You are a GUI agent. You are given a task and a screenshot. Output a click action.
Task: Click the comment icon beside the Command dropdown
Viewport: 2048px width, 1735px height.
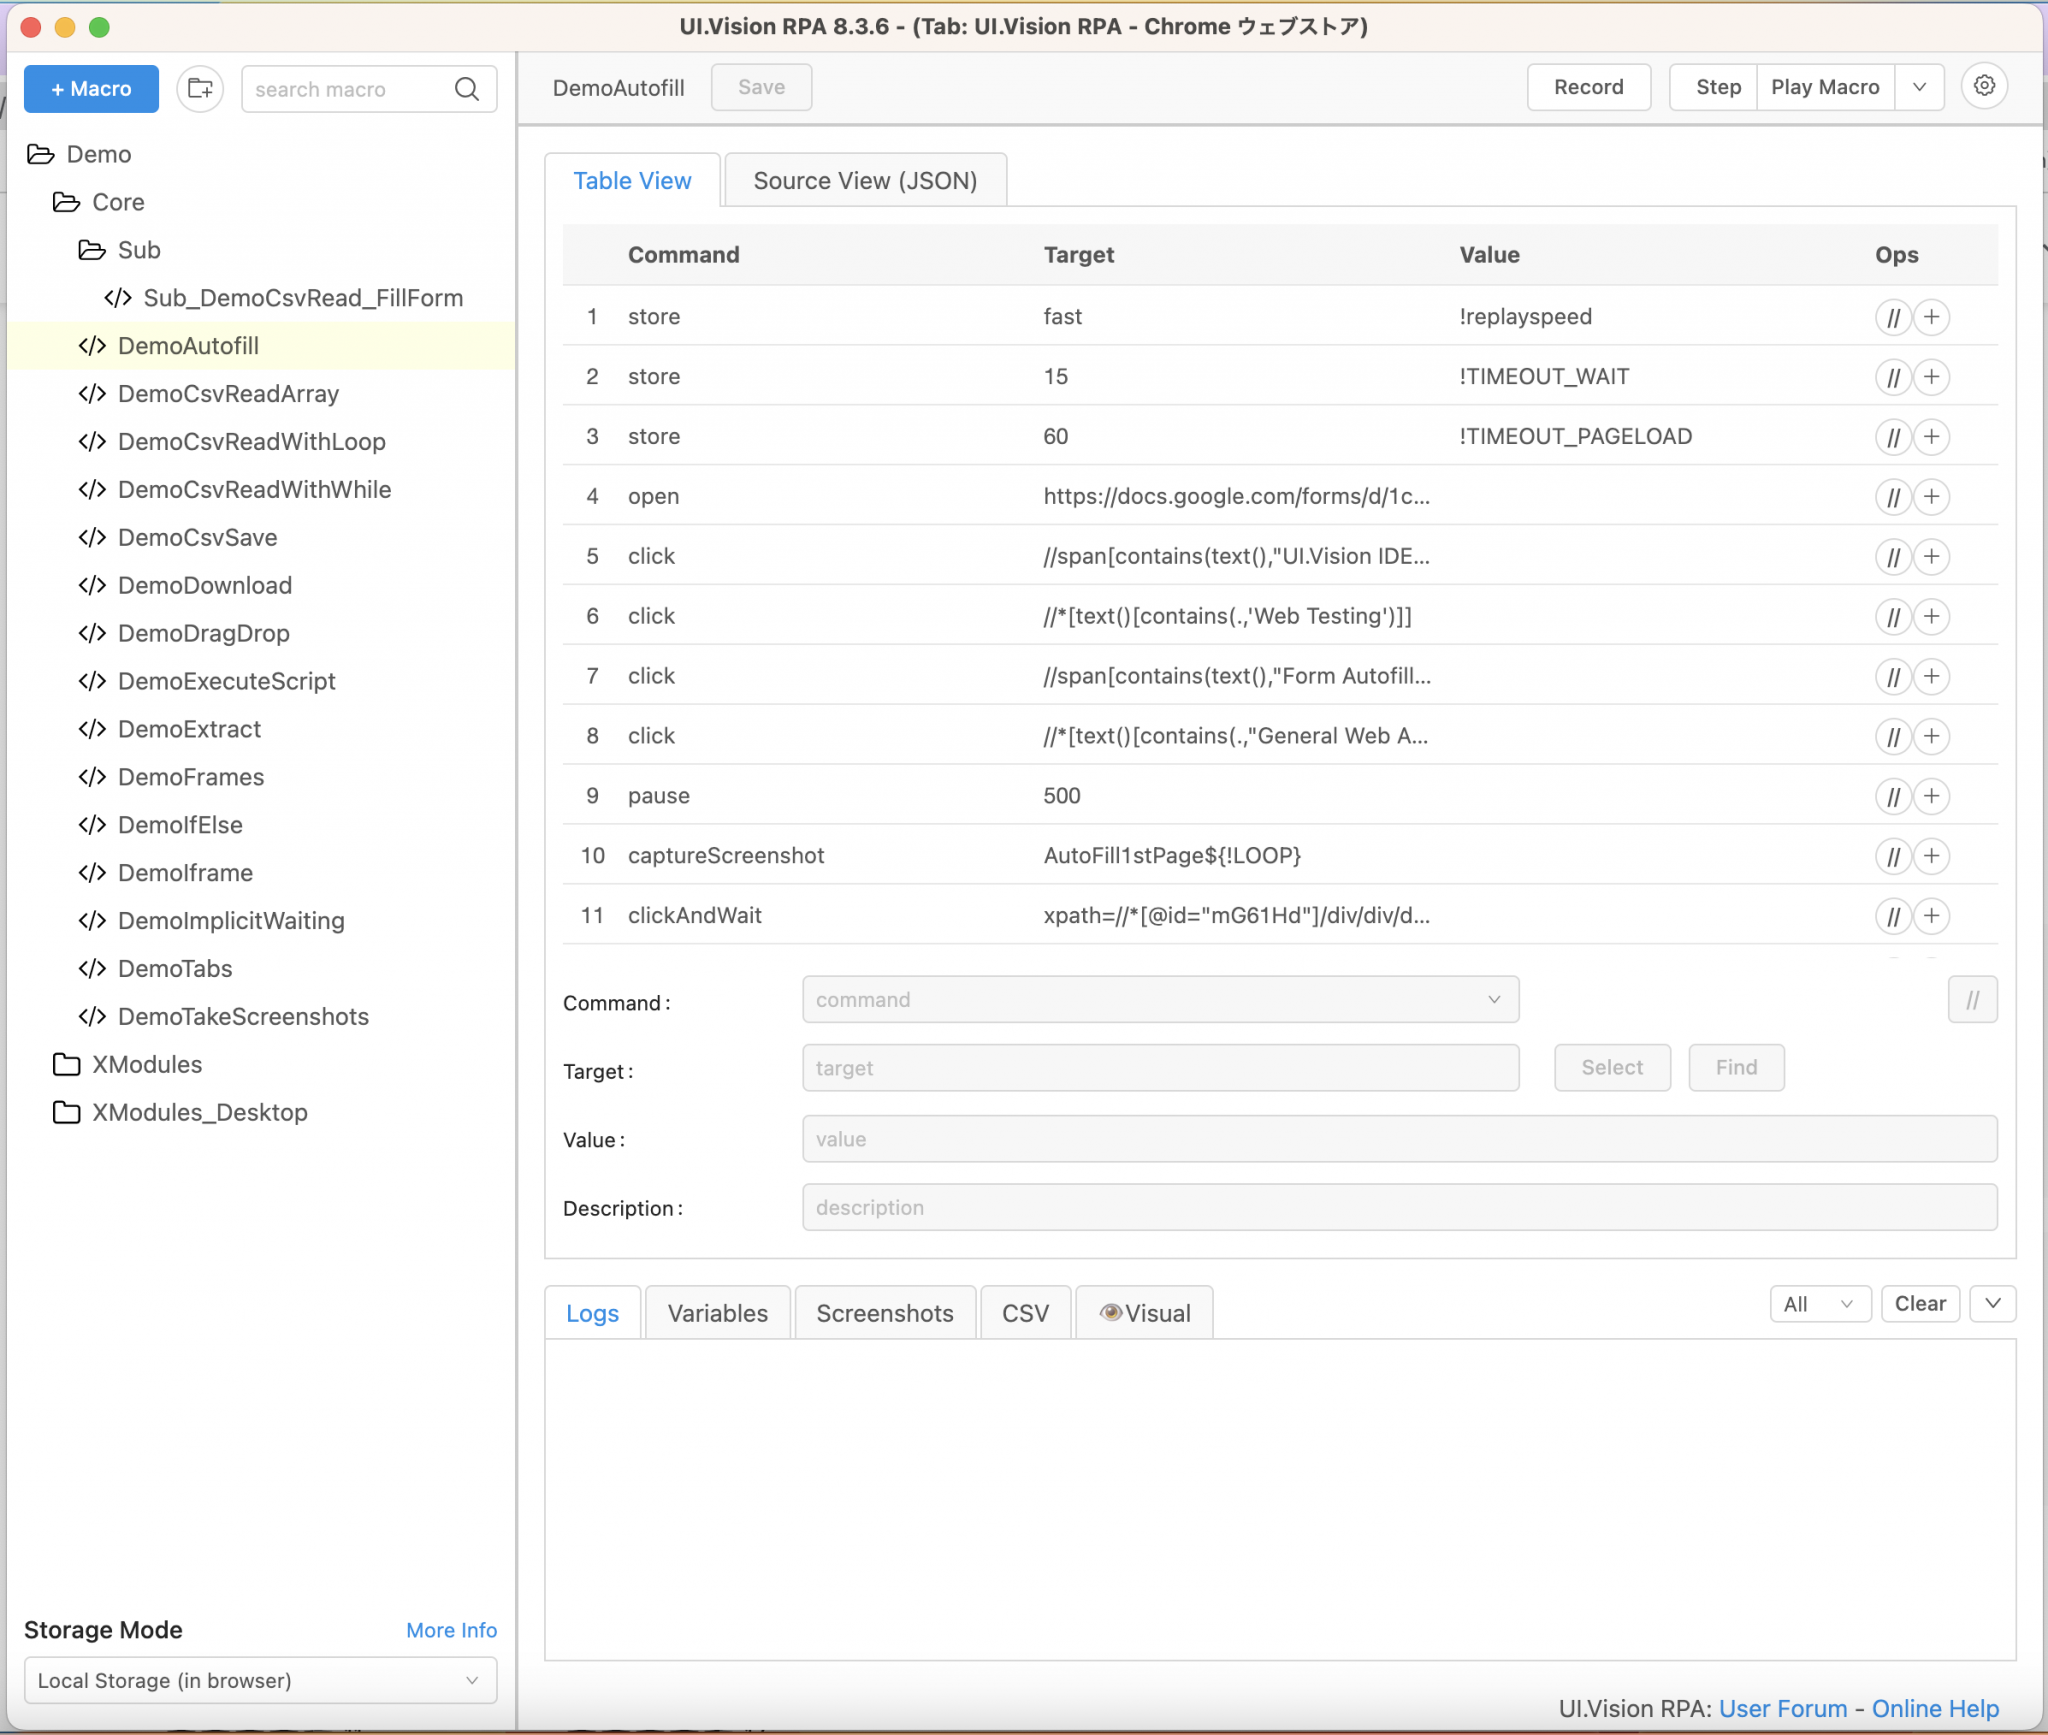tap(1971, 999)
